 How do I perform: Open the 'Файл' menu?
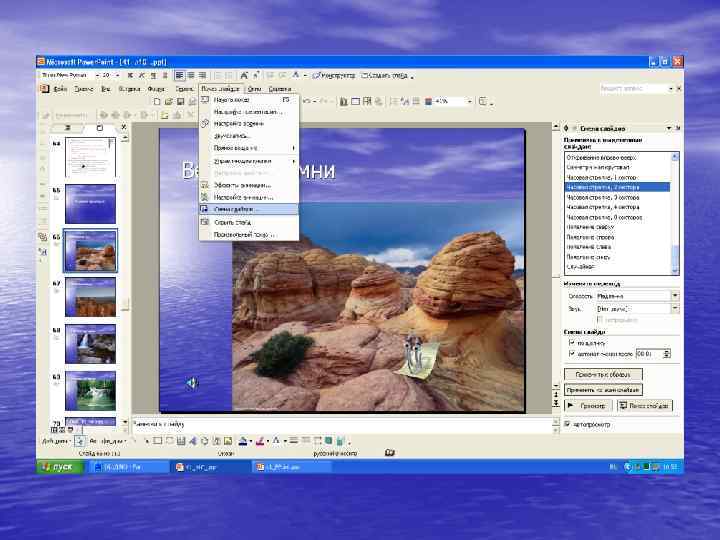tap(60, 89)
